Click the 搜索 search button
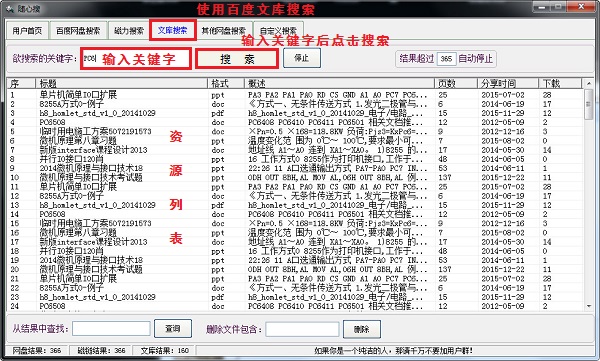Viewport: 600px width, 361px height. [237, 59]
